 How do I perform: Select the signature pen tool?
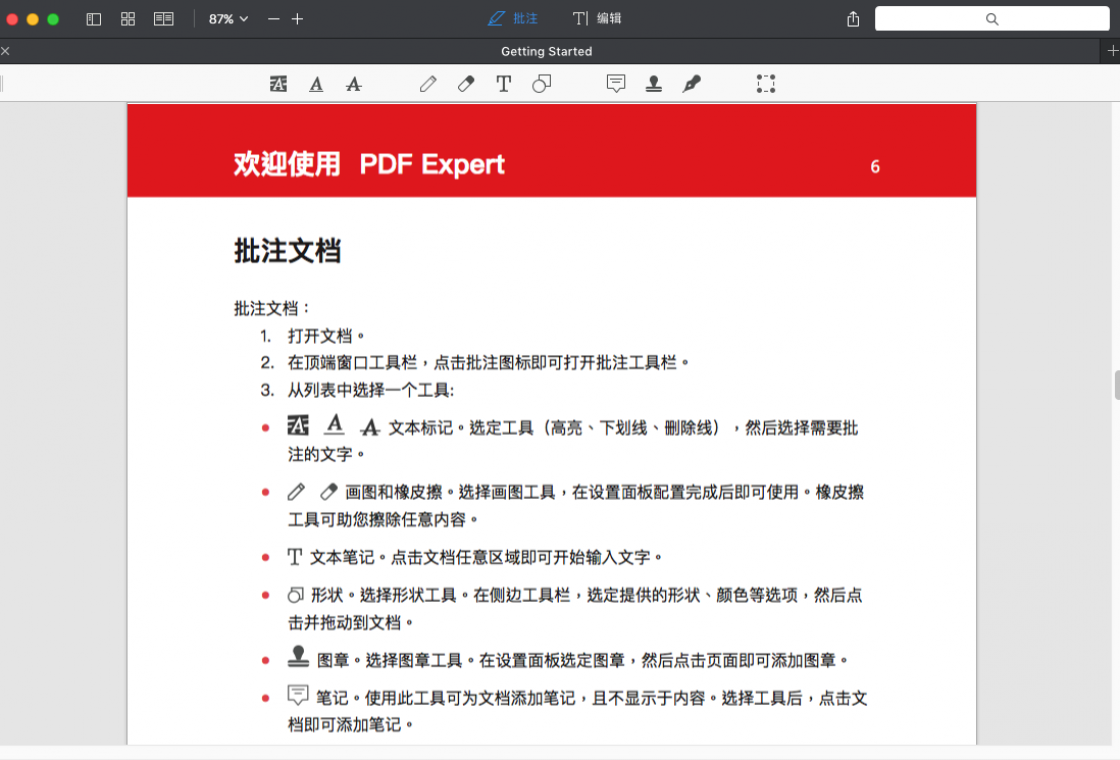click(x=691, y=84)
